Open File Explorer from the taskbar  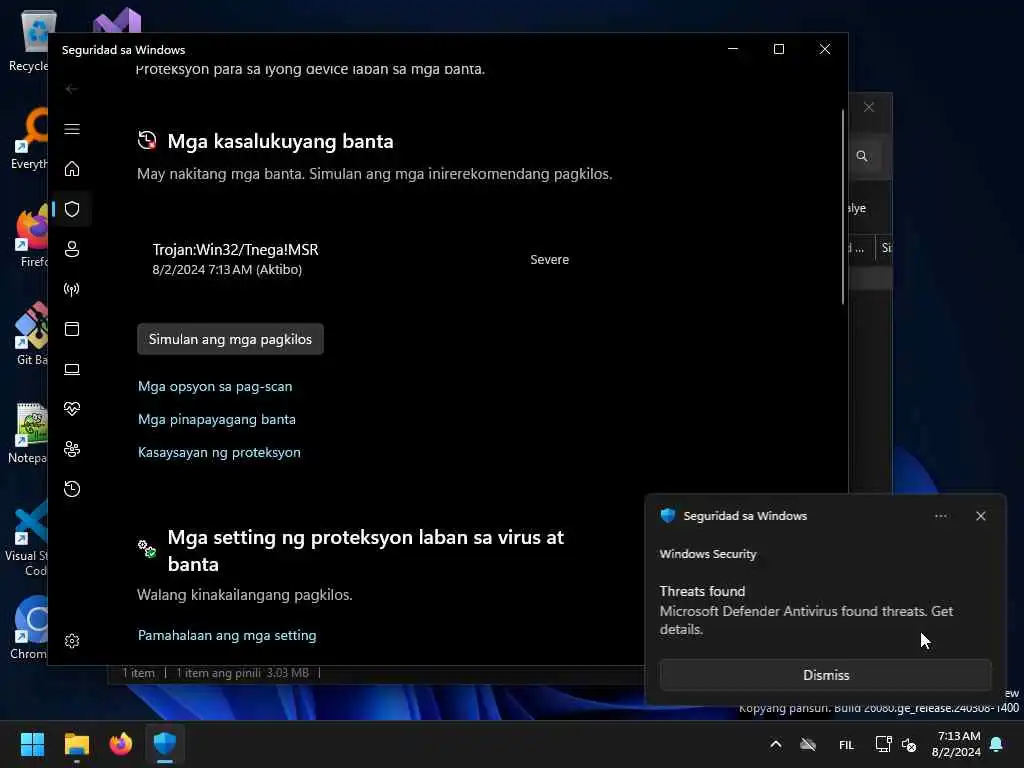pos(76,744)
